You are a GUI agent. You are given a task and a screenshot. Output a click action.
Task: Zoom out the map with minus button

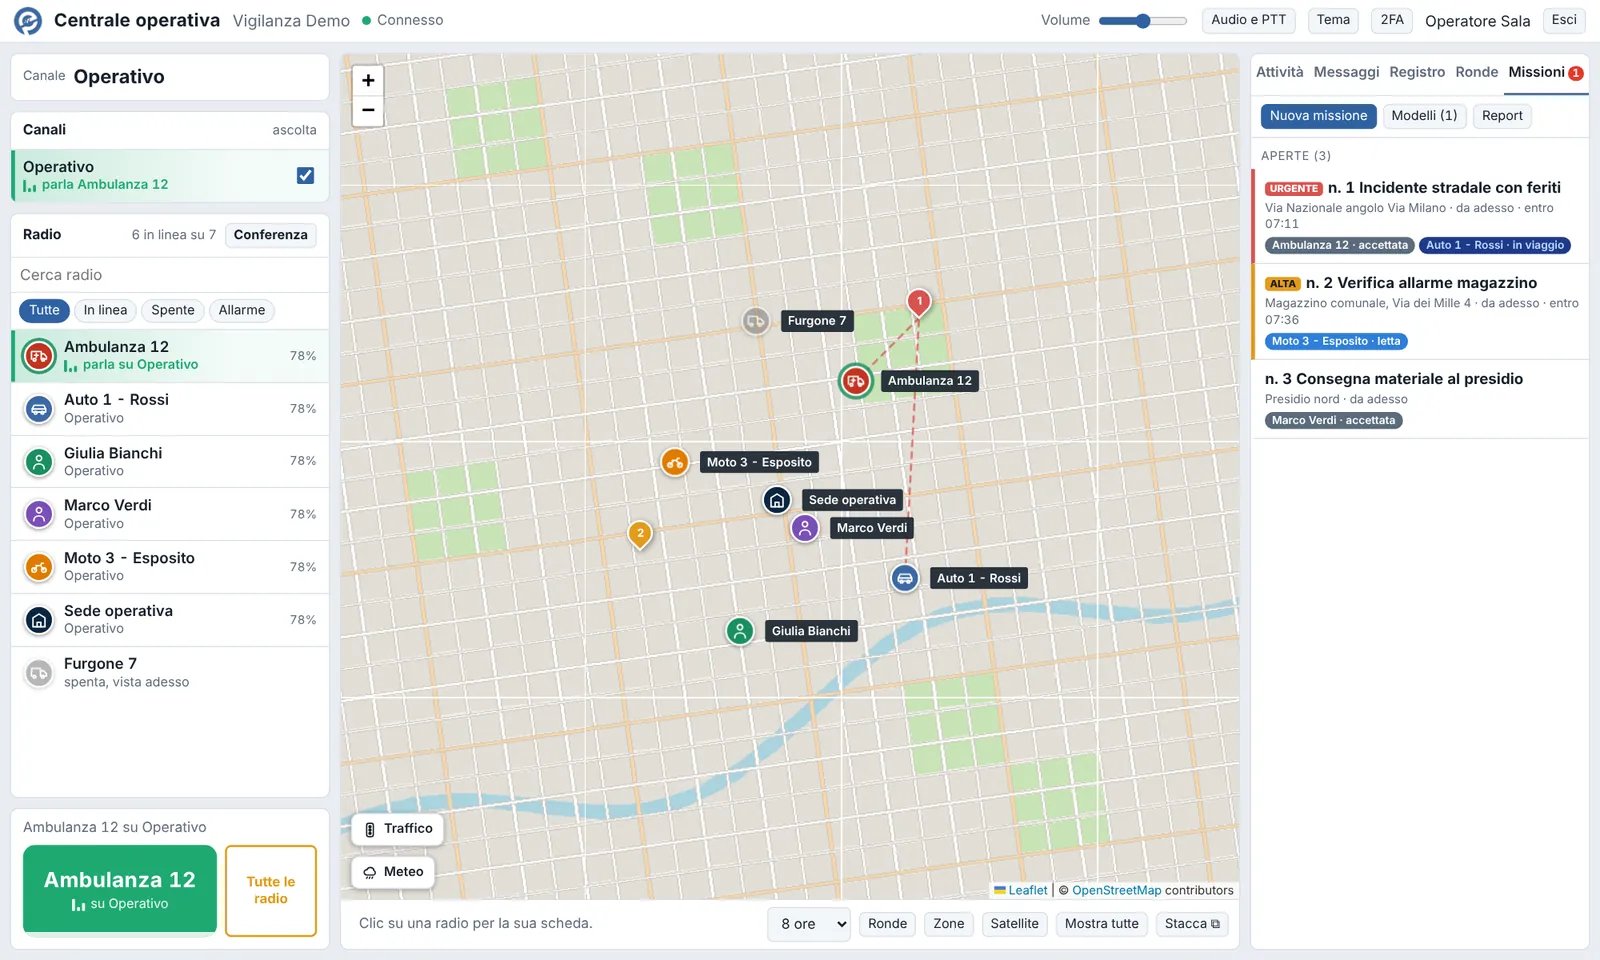[x=368, y=110]
